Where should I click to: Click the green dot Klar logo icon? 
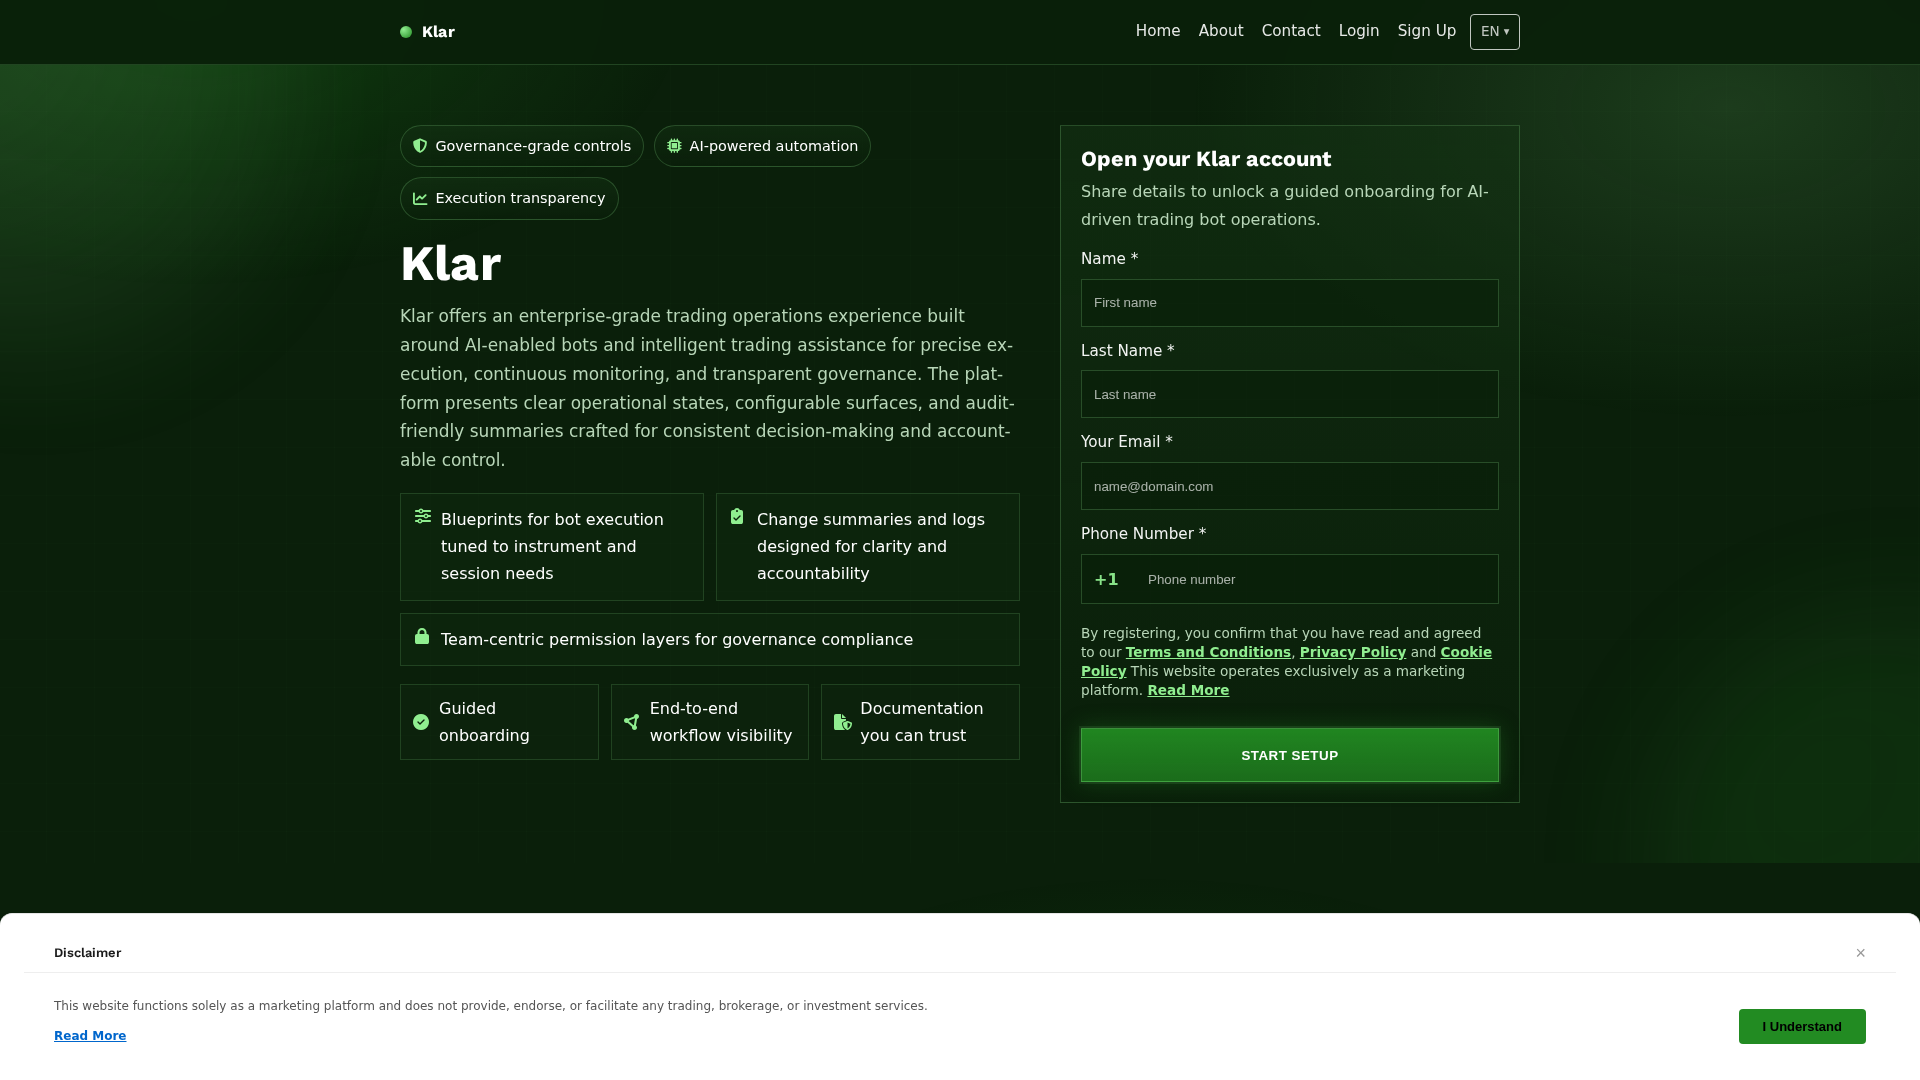[406, 32]
